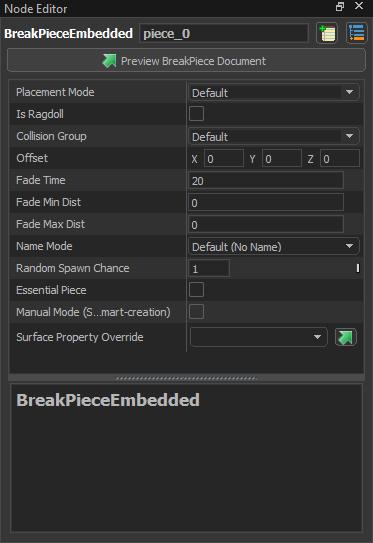Toggle the Manual Mode checkbox
373x543 pixels.
(196, 312)
